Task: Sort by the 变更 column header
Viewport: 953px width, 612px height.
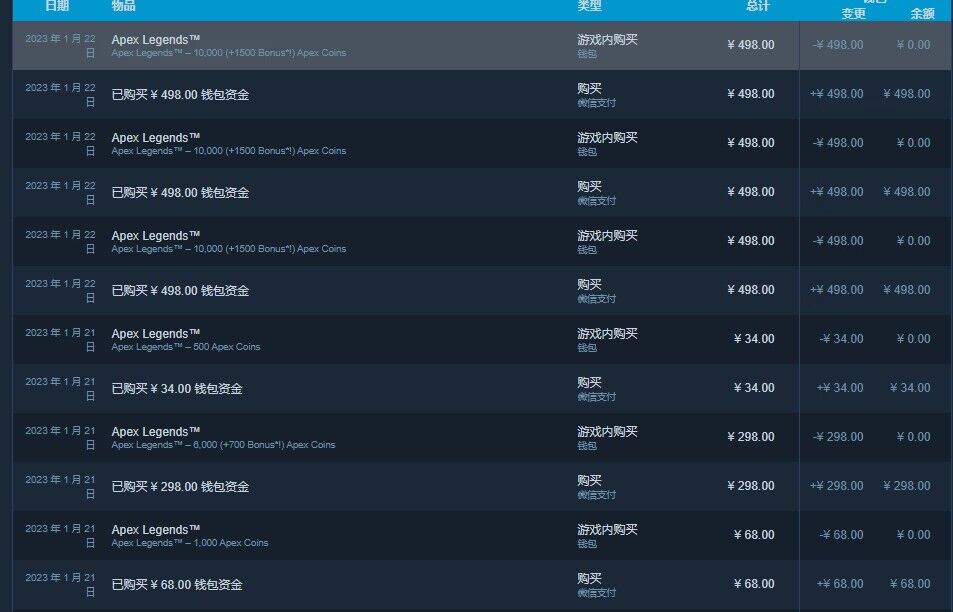Action: 853,13
